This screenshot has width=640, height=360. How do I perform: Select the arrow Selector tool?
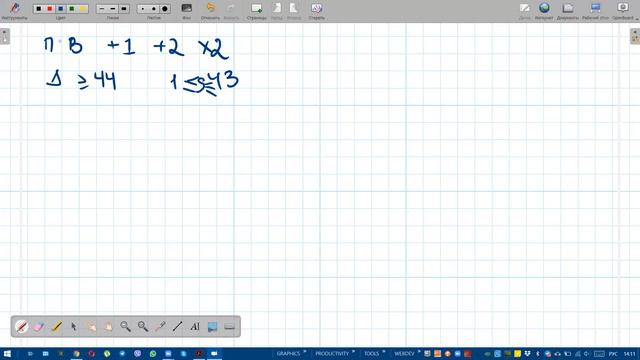tap(73, 327)
